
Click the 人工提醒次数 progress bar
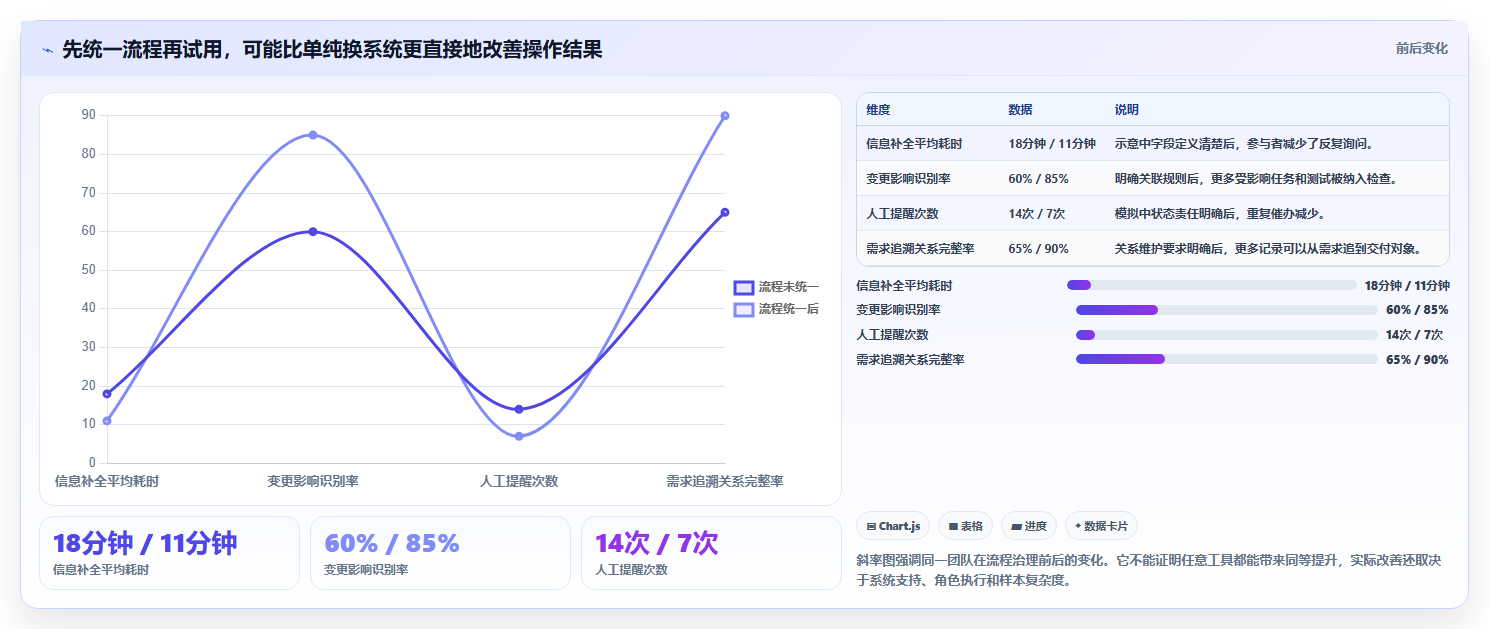click(1226, 335)
